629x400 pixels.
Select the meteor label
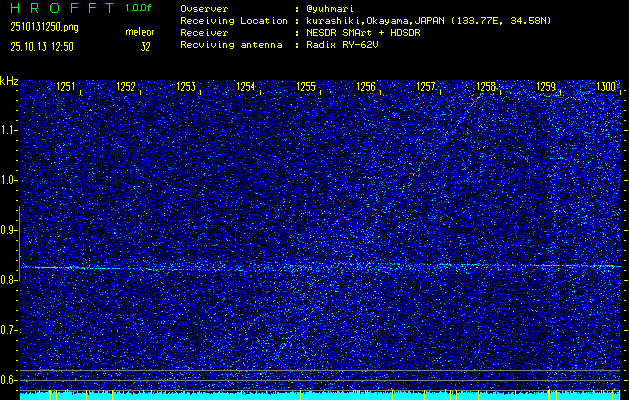[139, 32]
